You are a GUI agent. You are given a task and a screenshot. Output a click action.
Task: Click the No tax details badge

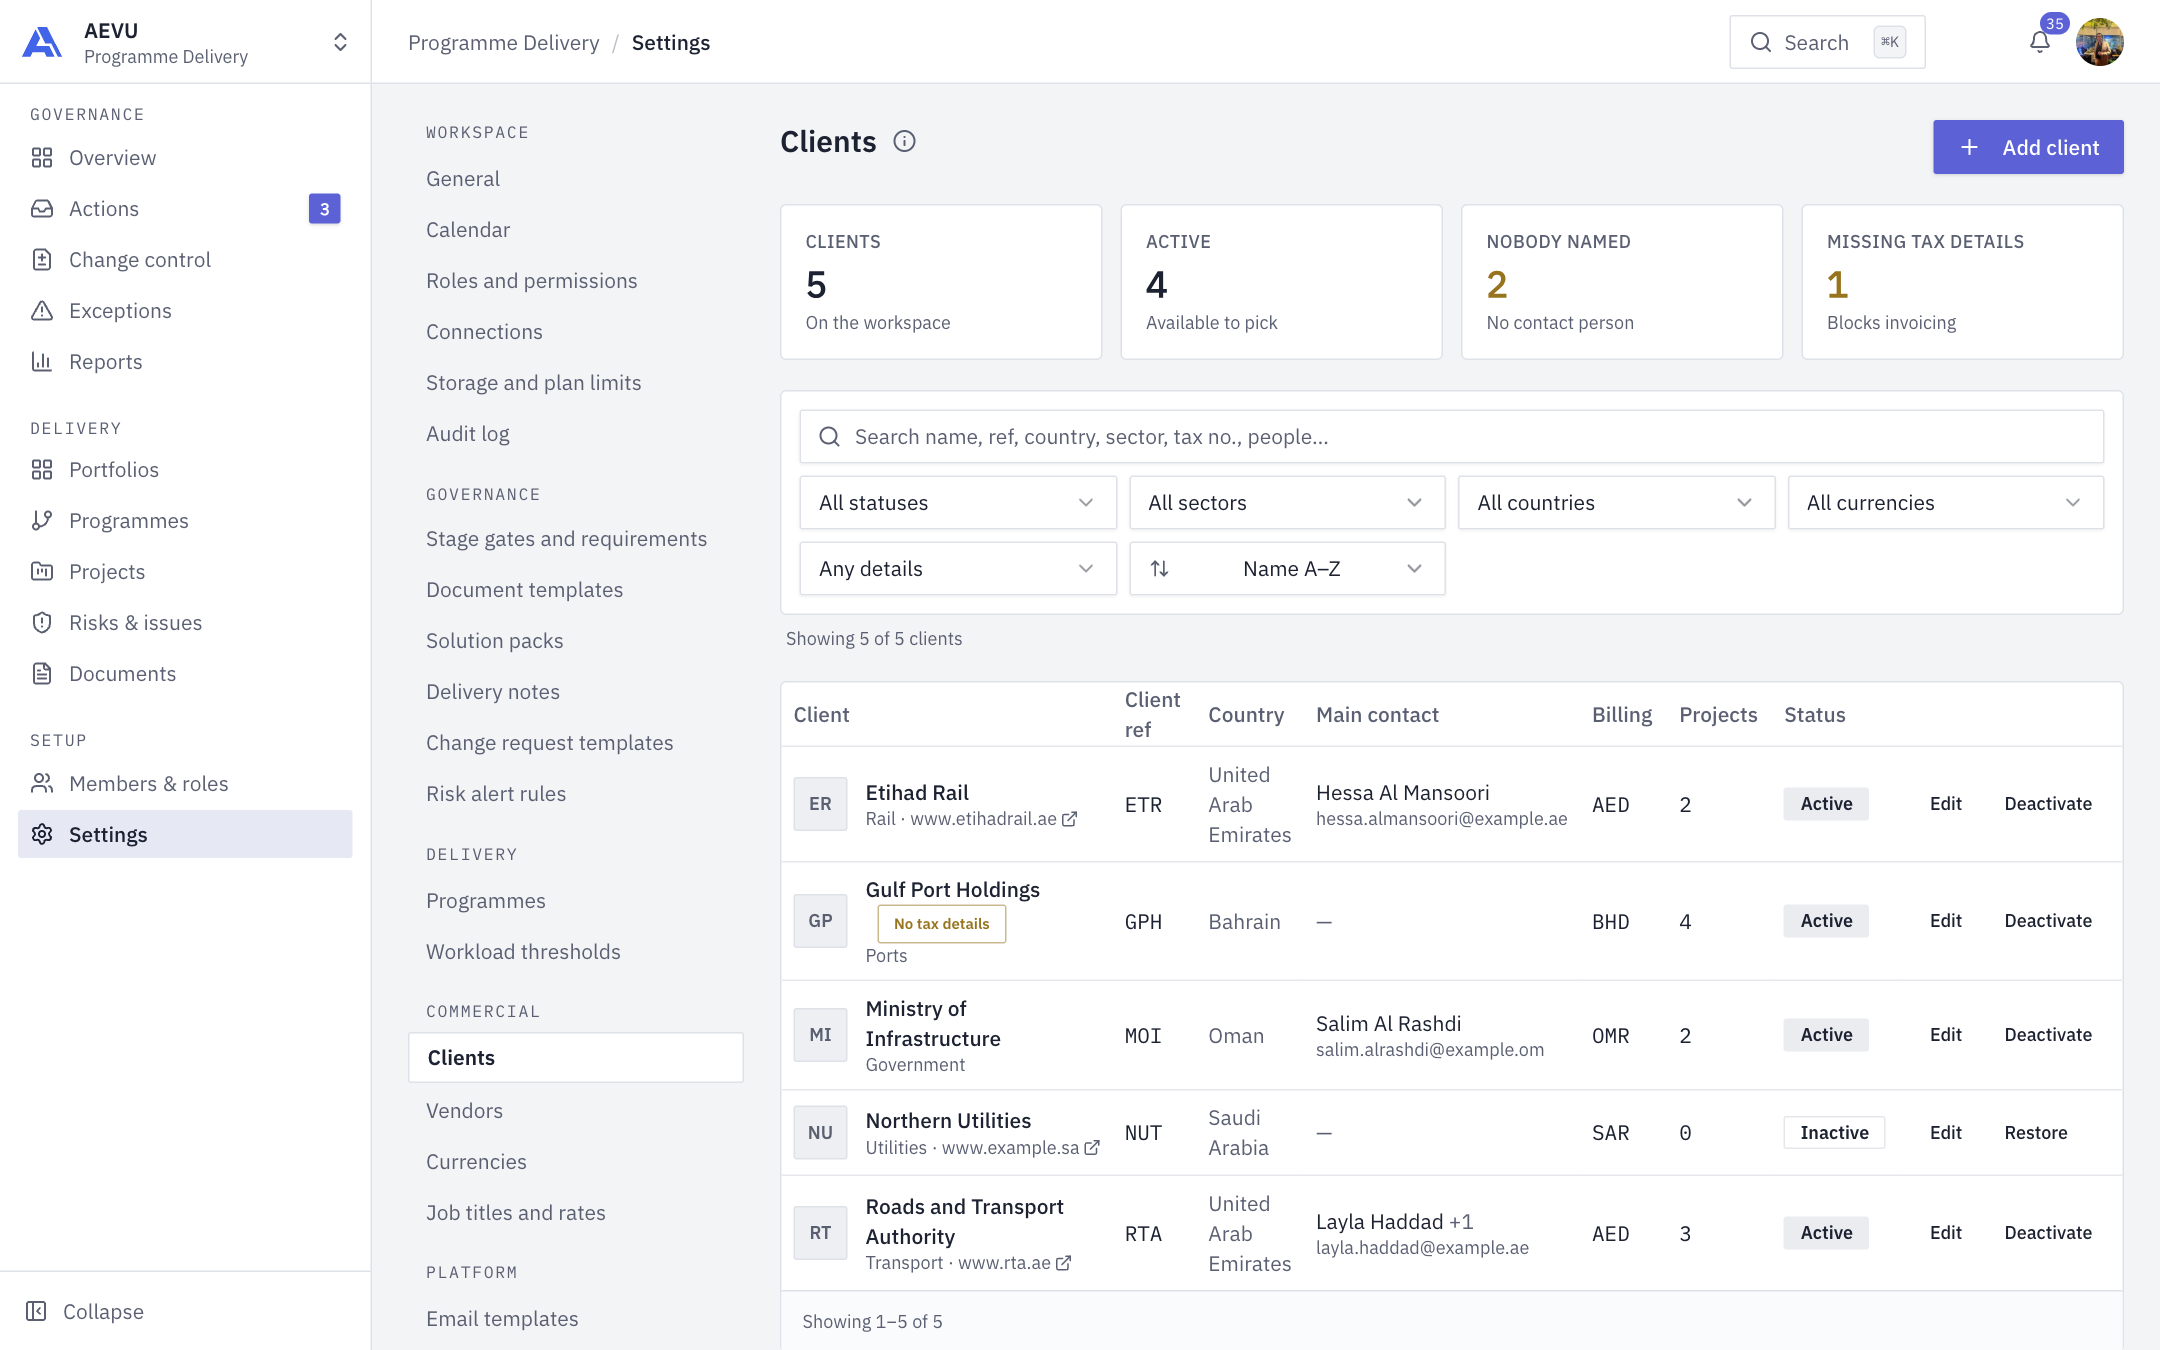(x=941, y=924)
